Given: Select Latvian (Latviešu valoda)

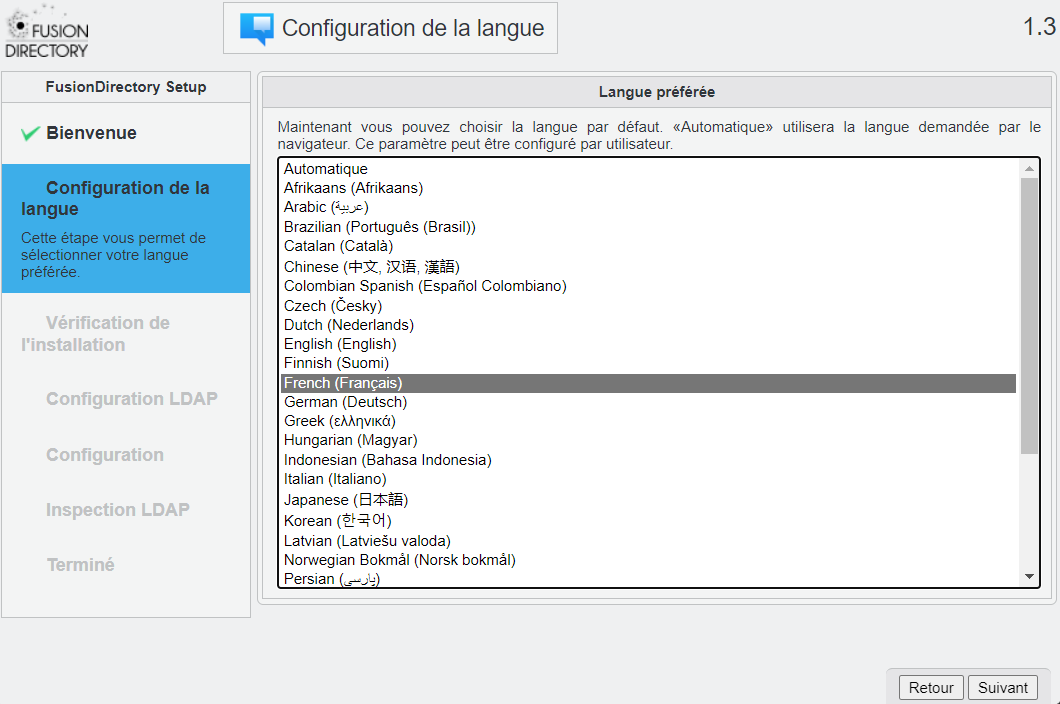Looking at the screenshot, I should 648,541.
